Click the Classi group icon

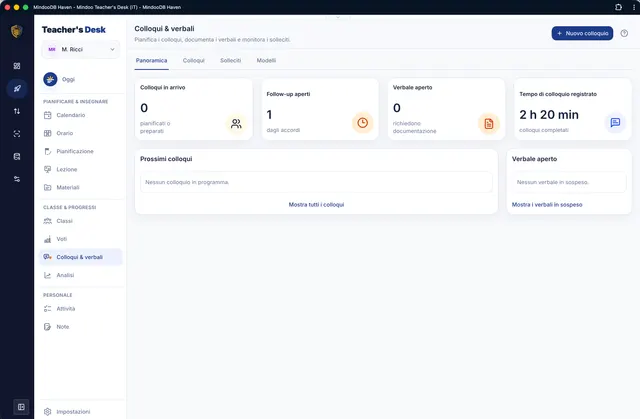click(48, 221)
